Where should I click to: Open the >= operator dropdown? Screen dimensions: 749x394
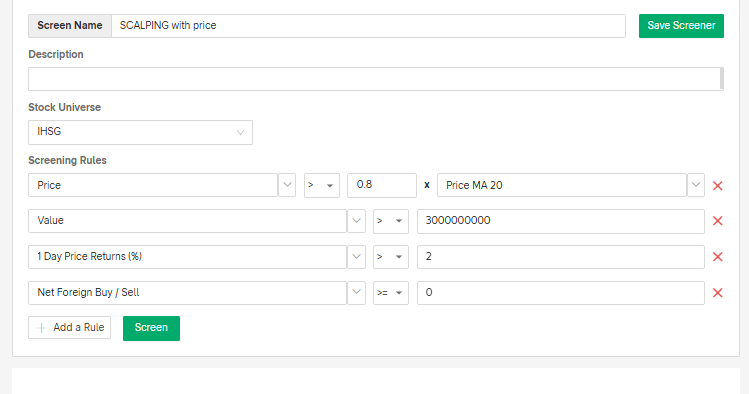click(x=391, y=293)
